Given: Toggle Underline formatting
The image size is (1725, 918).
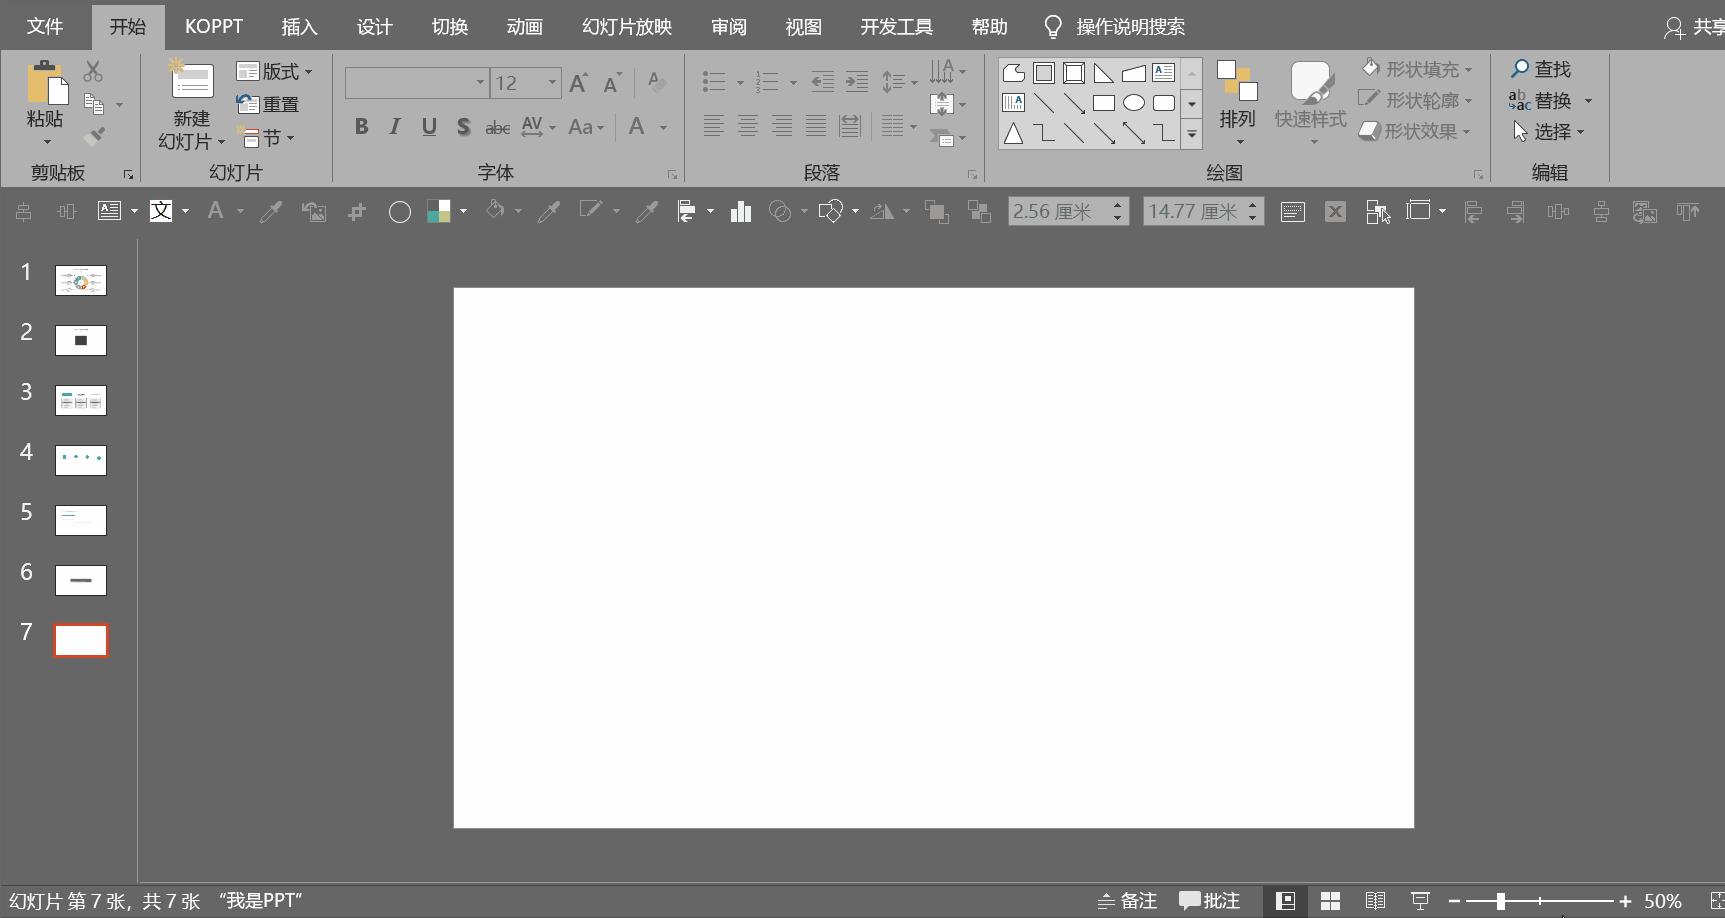Looking at the screenshot, I should click(x=429, y=127).
